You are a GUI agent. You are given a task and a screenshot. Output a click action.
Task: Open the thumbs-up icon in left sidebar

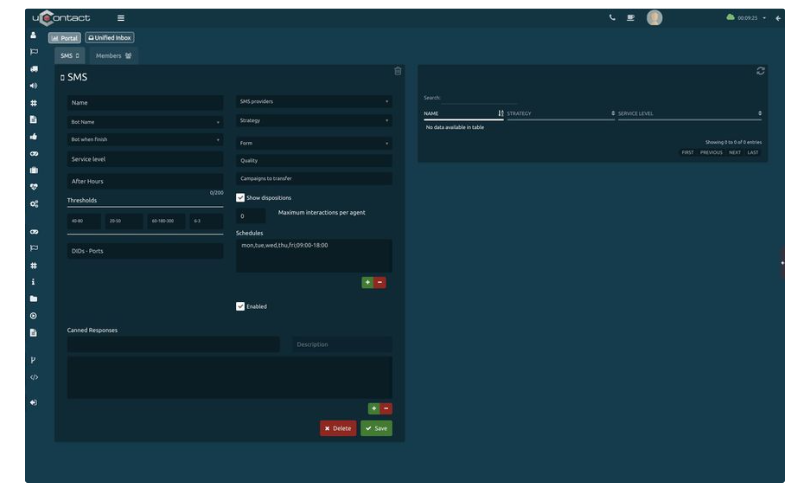click(33, 135)
